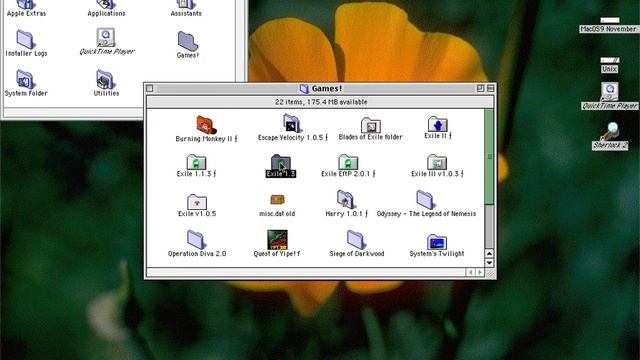The height and width of the screenshot is (360, 640).
Task: Close the Games! window with close box
Action: 150,89
